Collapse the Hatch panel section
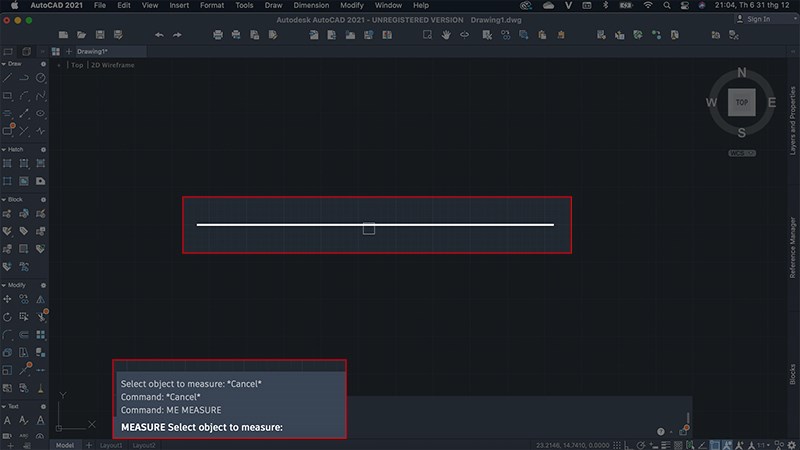 point(4,149)
